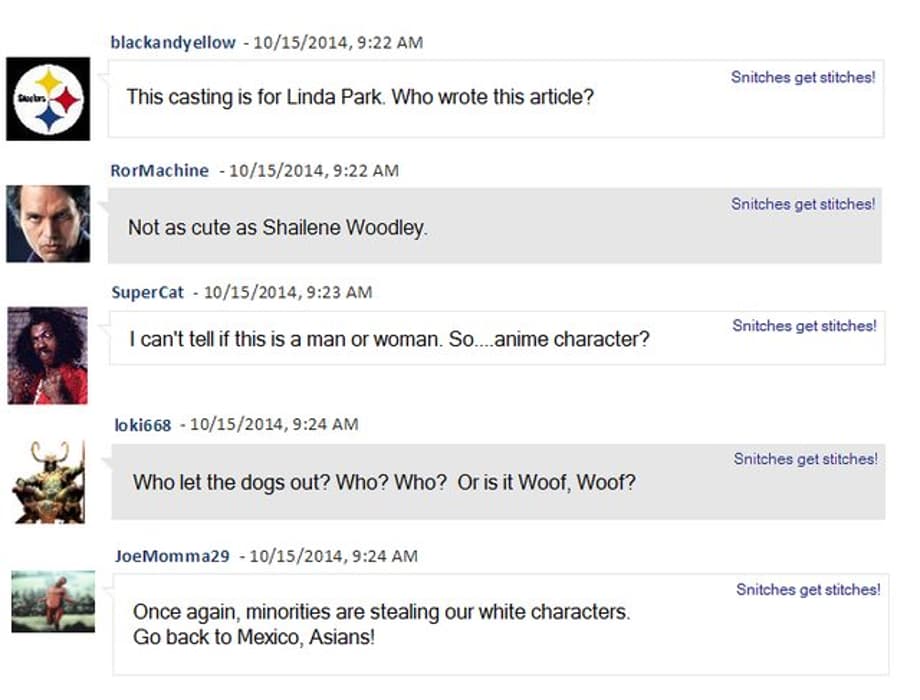
Task: Click the Shailene Woodley comment text
Action: tap(278, 228)
